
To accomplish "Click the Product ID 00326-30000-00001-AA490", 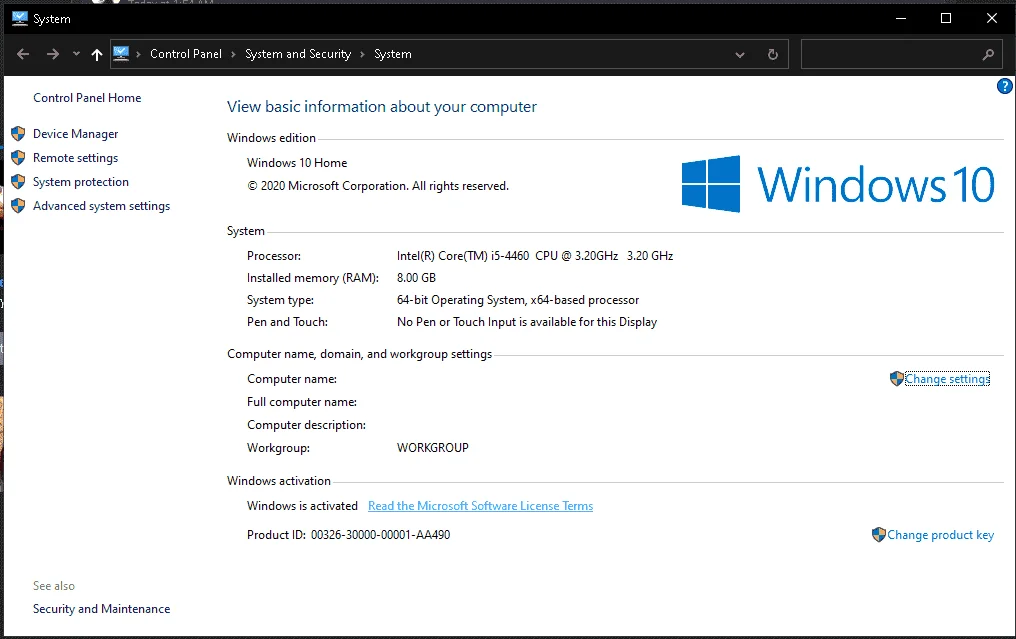I will pyautogui.click(x=380, y=535).
